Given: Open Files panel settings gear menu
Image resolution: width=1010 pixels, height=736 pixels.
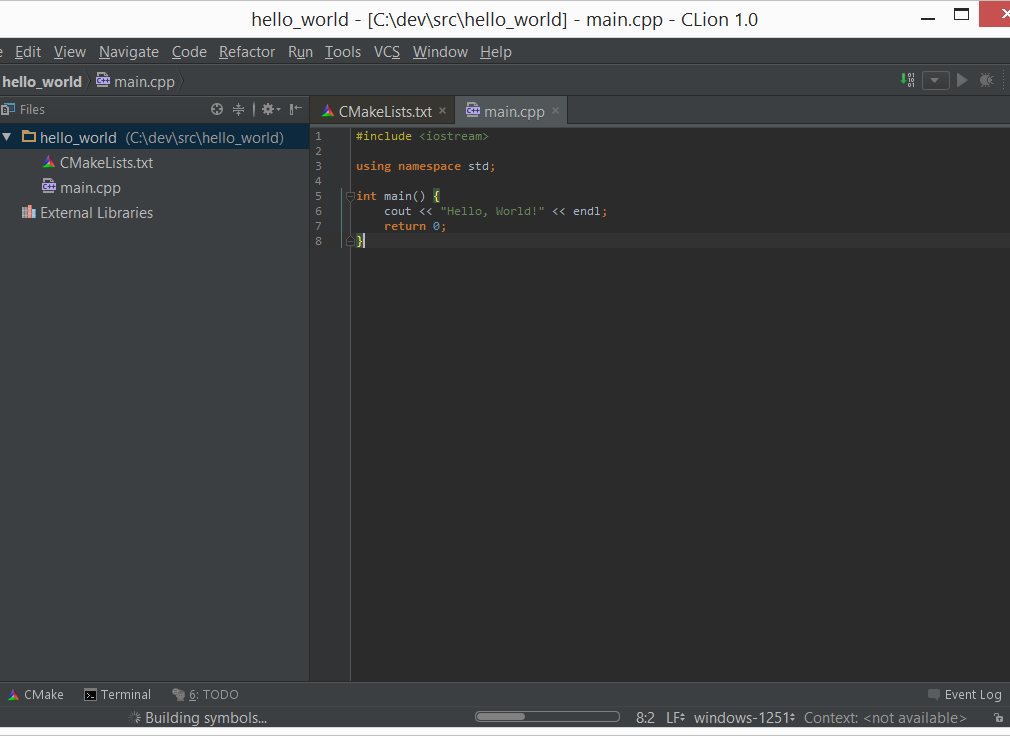Looking at the screenshot, I should click(x=271, y=109).
